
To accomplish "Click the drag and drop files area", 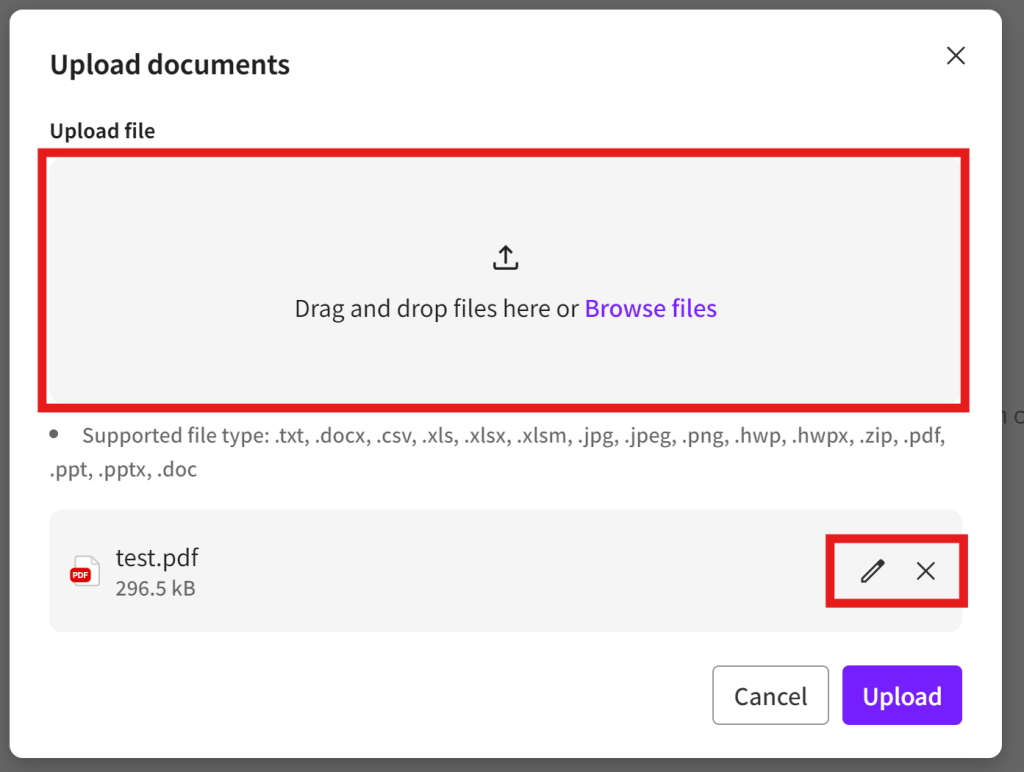I will tap(505, 280).
